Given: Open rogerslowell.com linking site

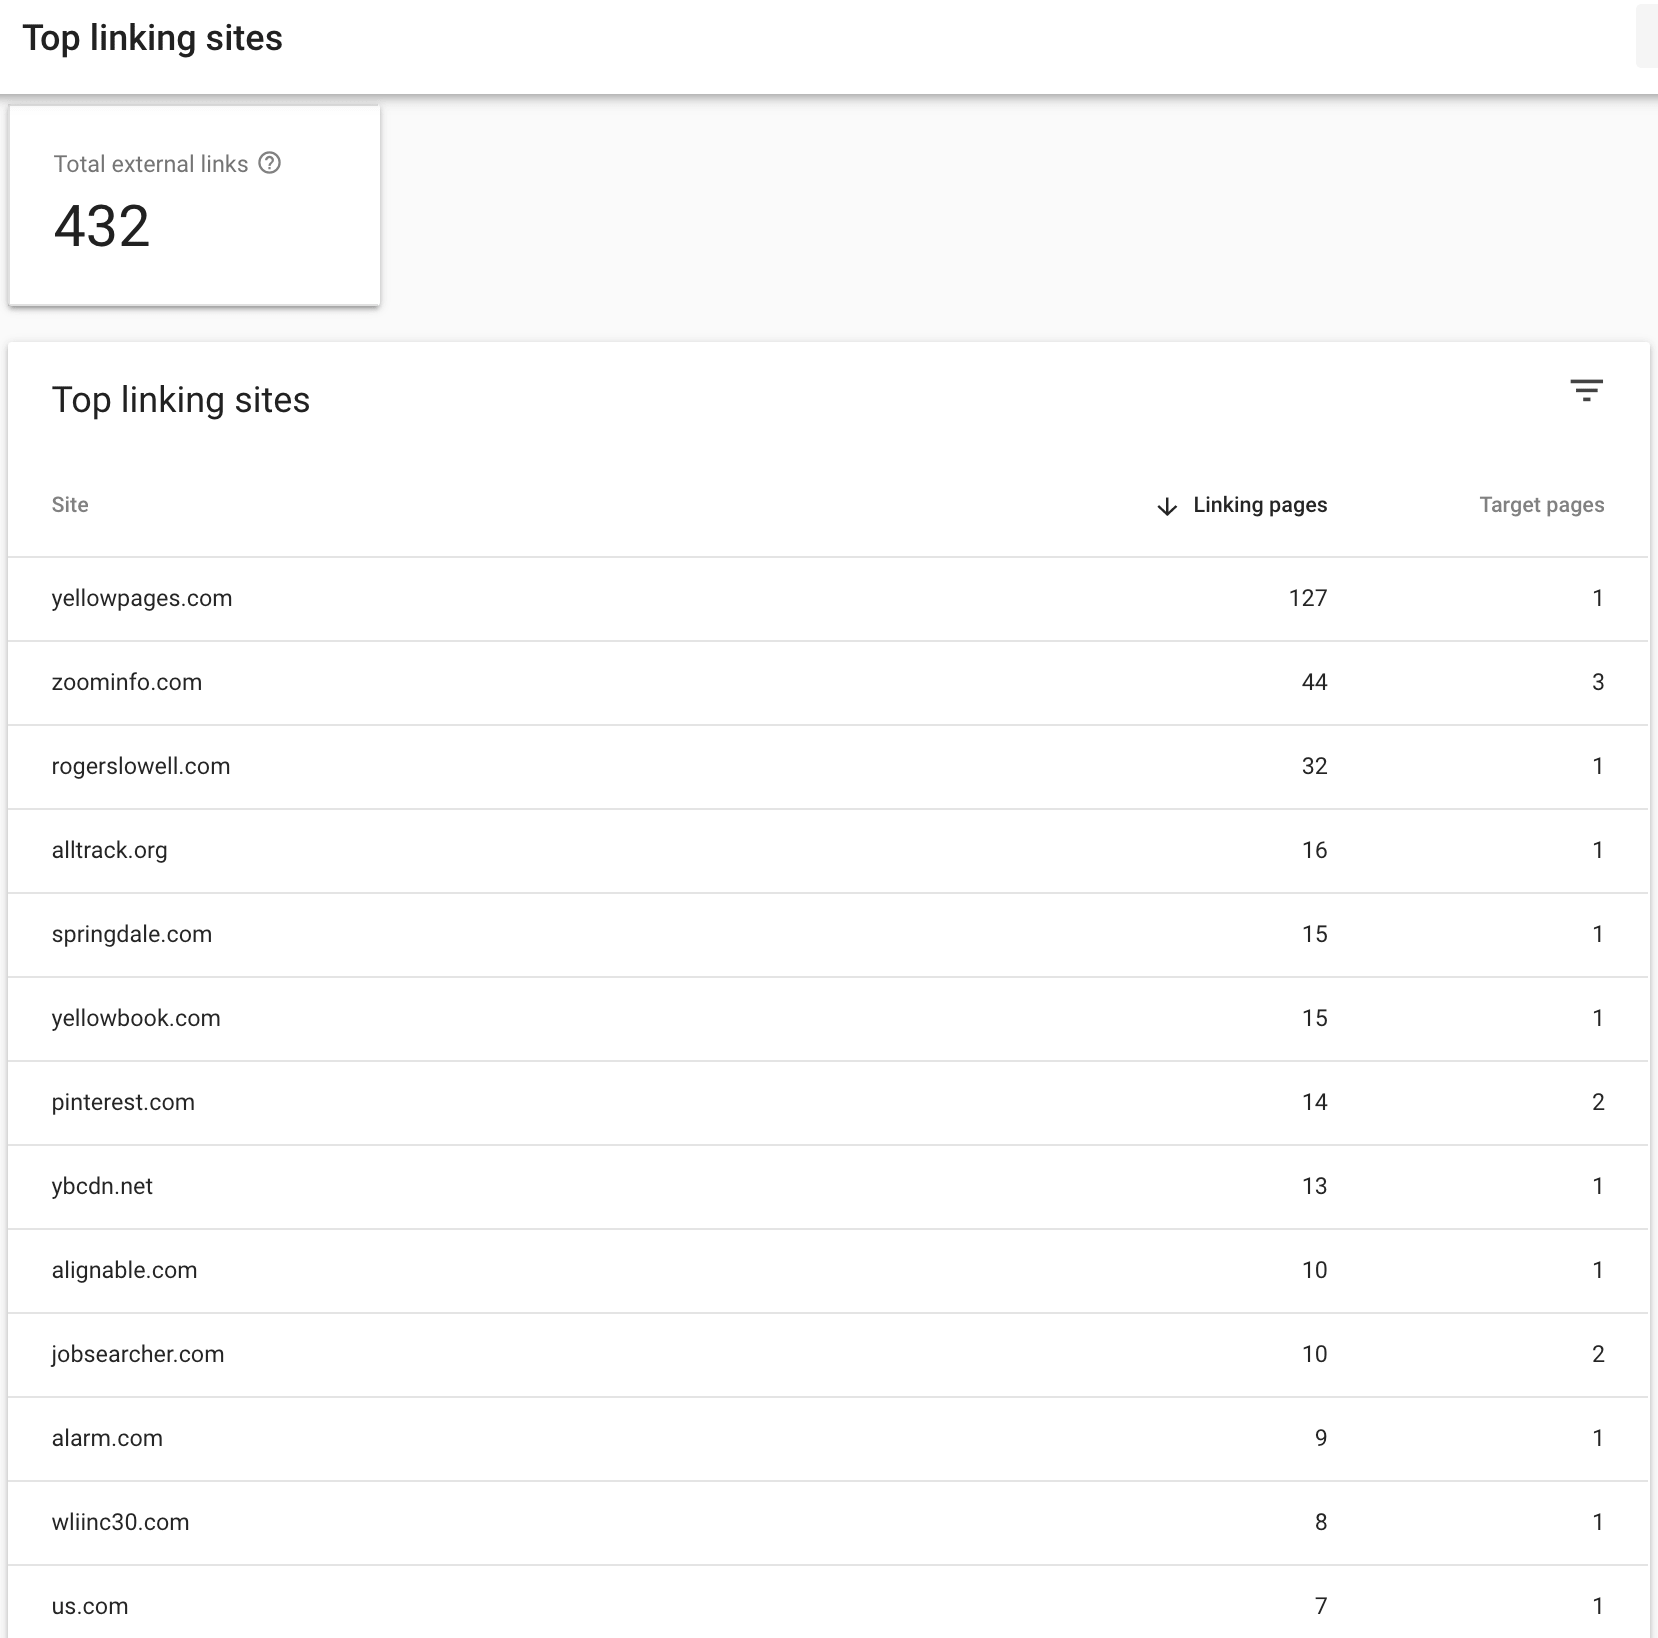Looking at the screenshot, I should [141, 766].
